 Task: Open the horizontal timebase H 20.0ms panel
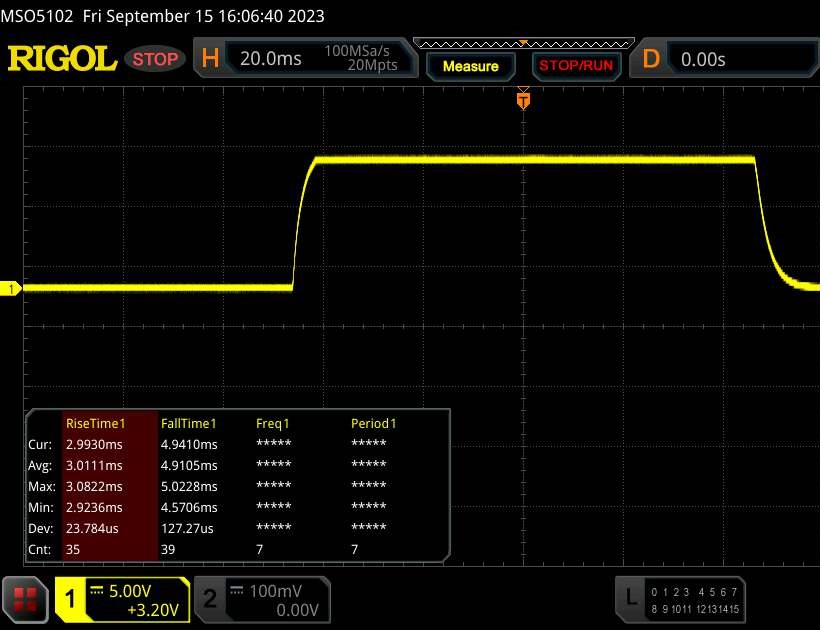306,58
